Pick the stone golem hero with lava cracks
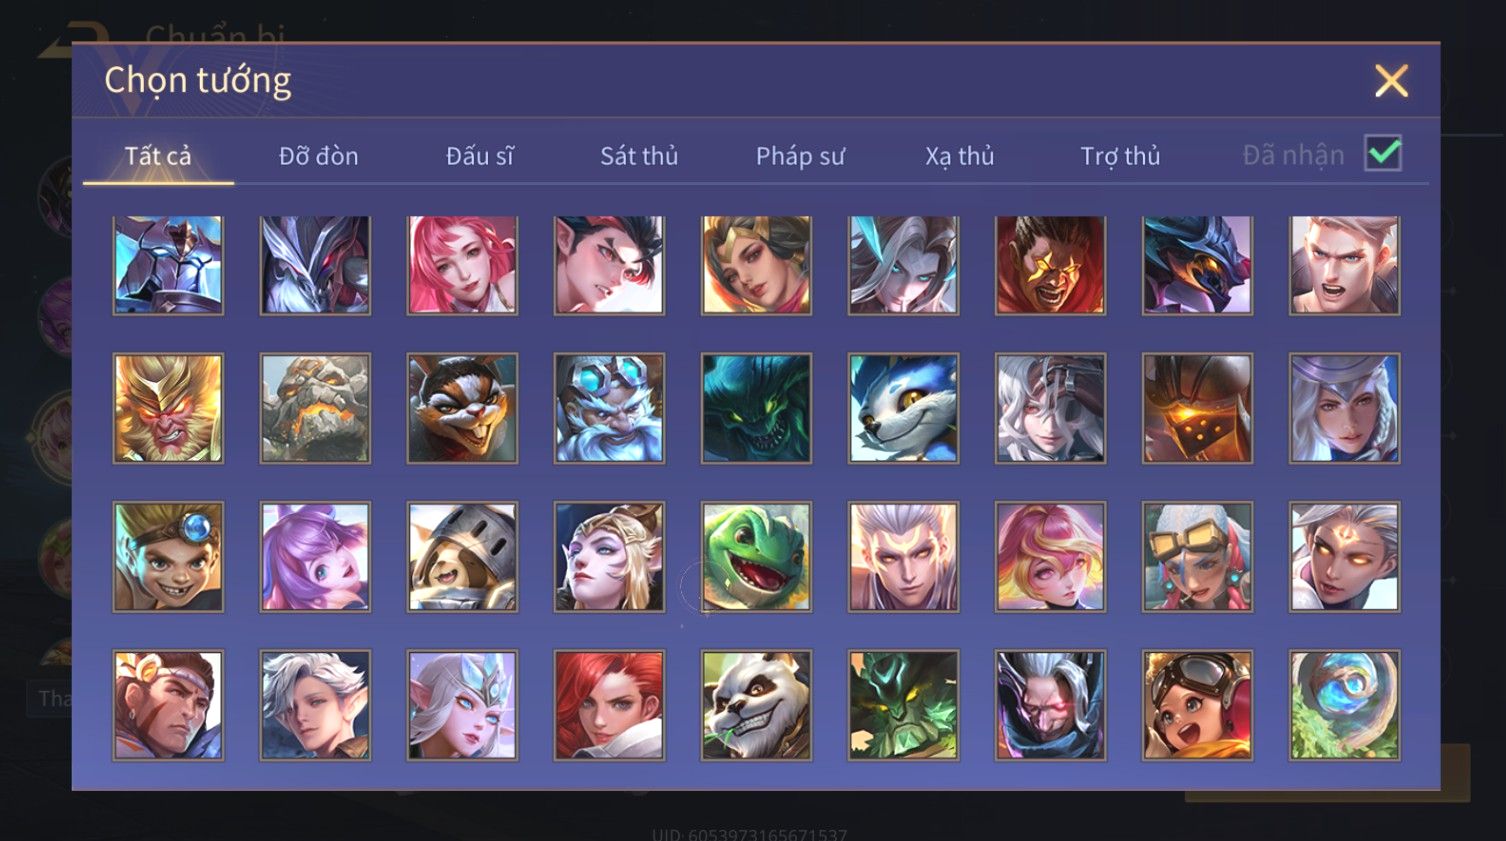This screenshot has height=841, width=1506. point(315,408)
